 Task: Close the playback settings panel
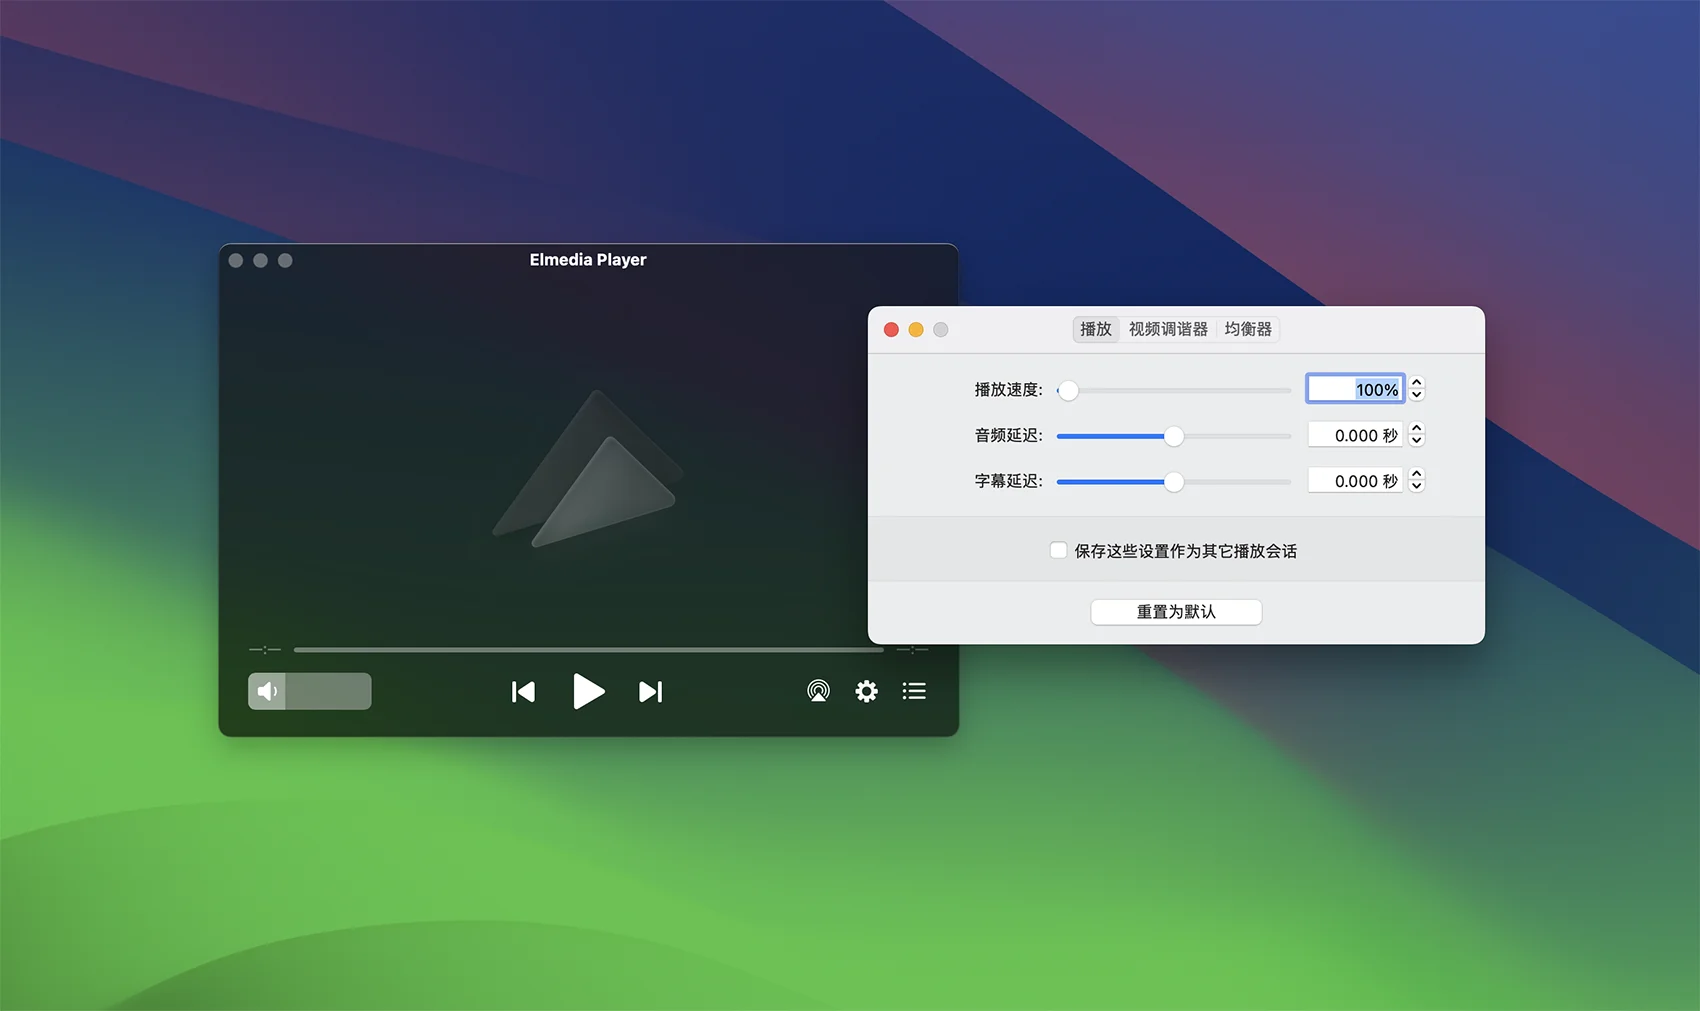[891, 330]
